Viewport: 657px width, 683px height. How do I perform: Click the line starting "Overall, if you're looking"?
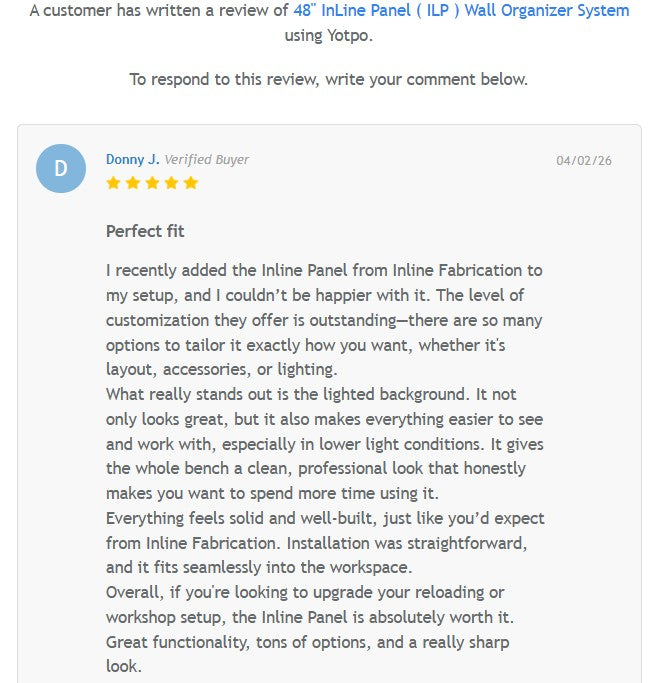pyautogui.click(x=305, y=591)
